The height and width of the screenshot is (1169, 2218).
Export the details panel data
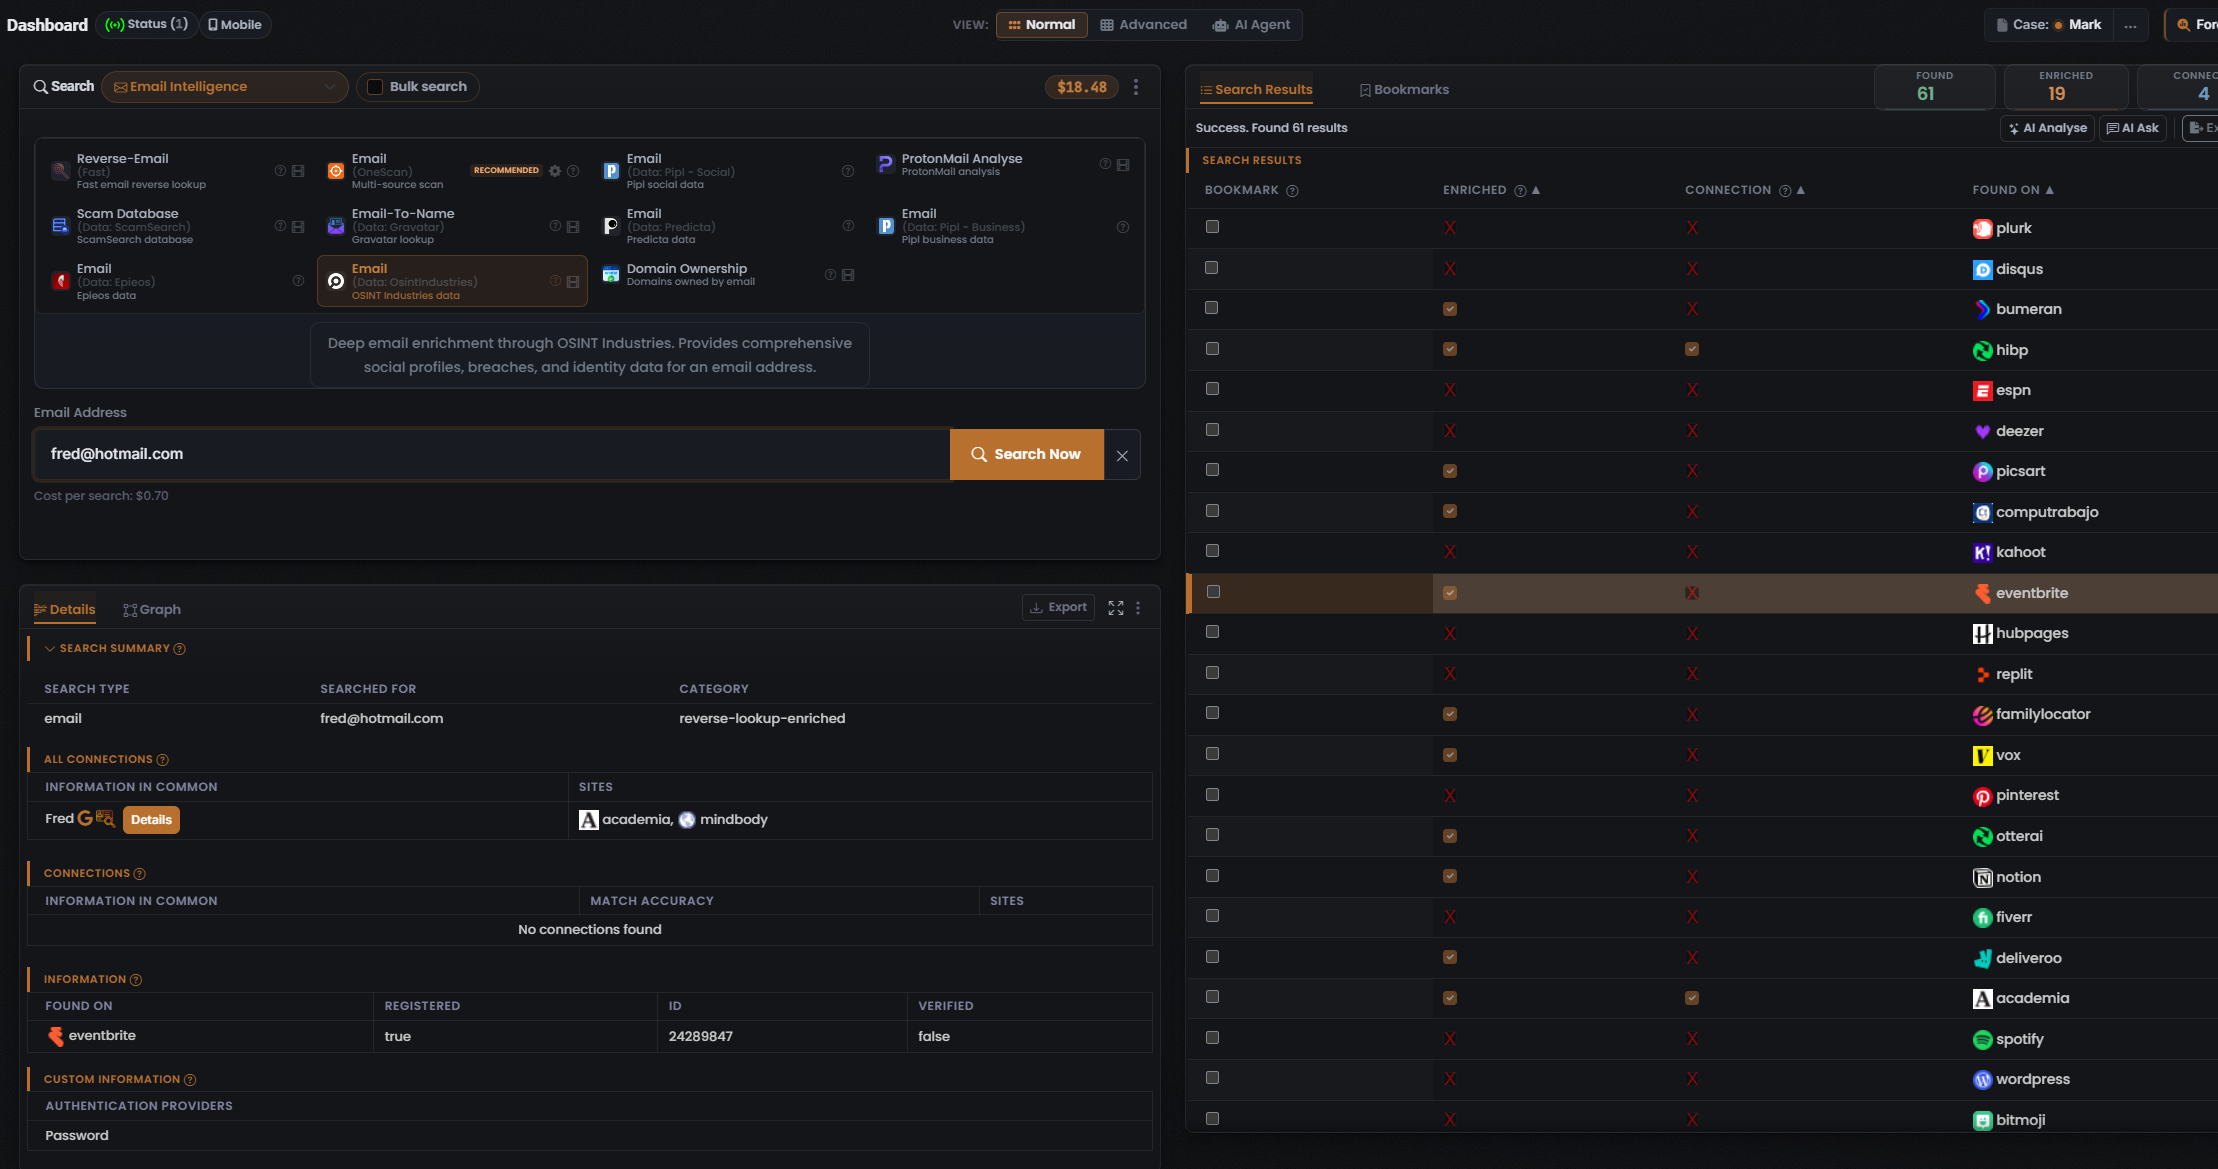pyautogui.click(x=1058, y=607)
